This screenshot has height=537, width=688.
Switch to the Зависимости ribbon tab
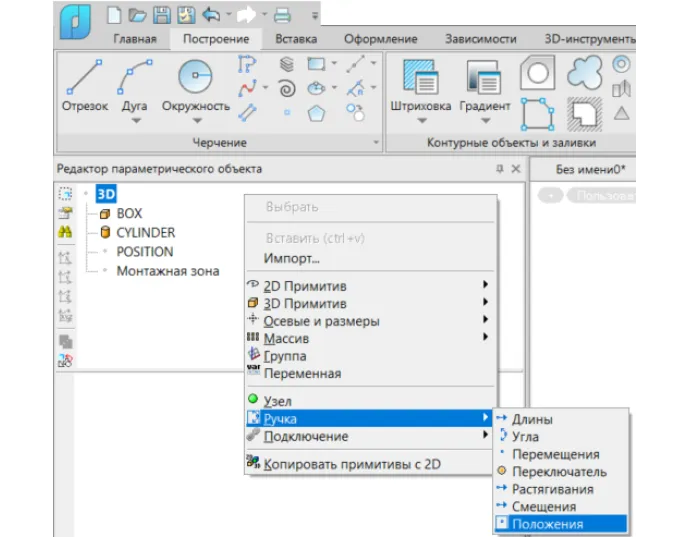click(x=480, y=39)
